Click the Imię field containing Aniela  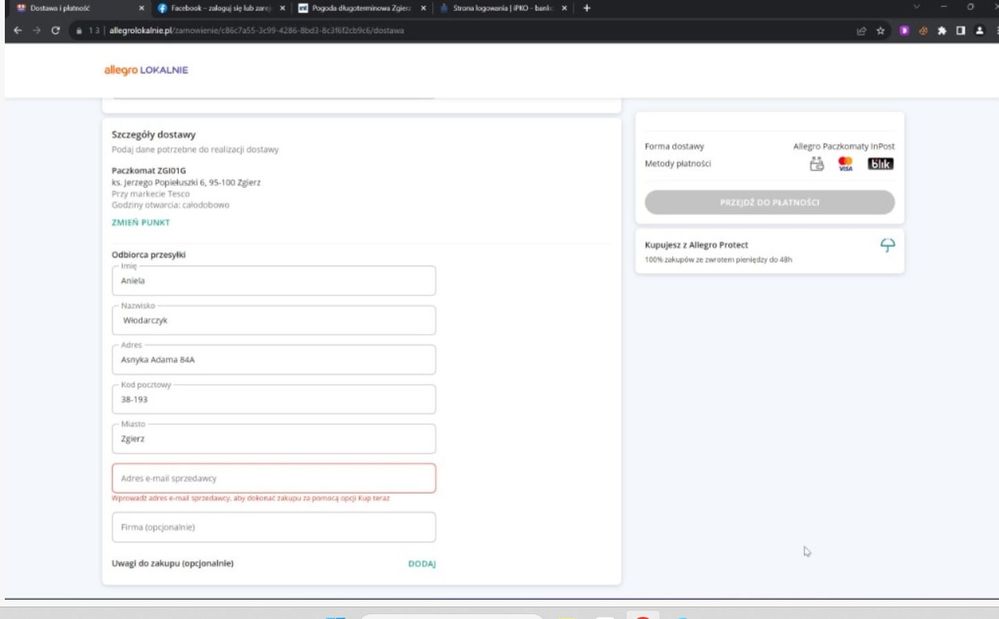tap(274, 280)
